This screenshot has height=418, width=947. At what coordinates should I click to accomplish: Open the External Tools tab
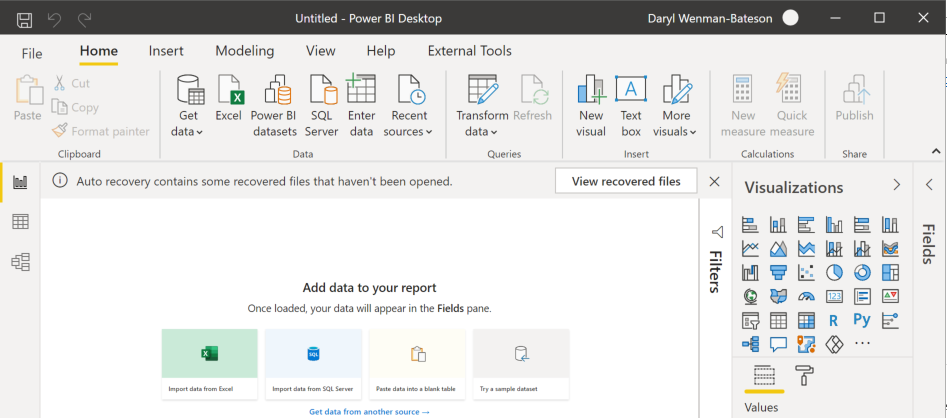469,51
